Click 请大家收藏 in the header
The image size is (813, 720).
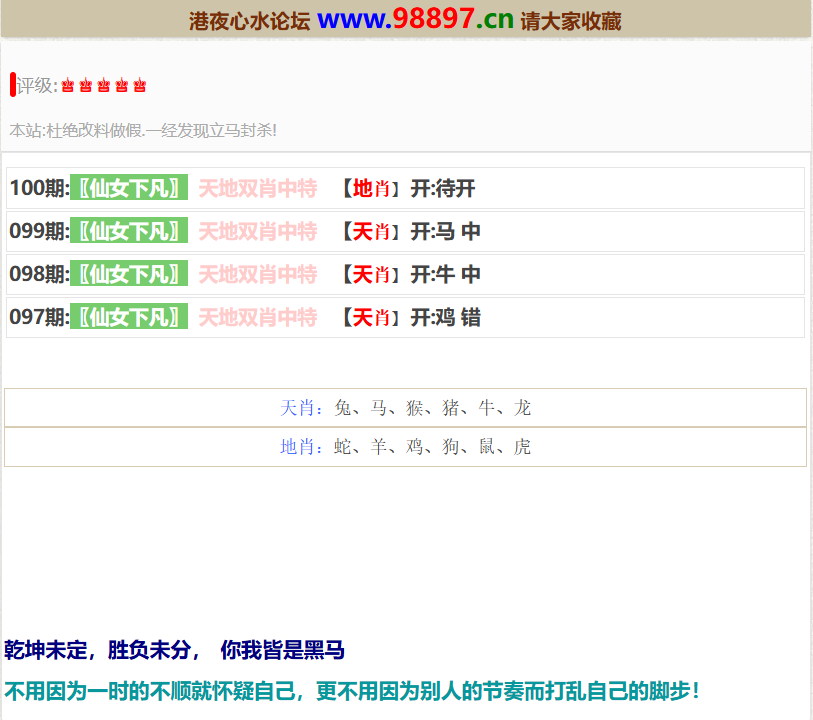tap(571, 21)
